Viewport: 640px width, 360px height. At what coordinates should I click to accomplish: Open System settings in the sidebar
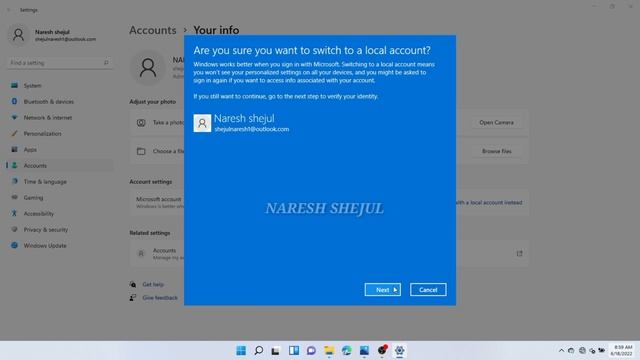60,86
